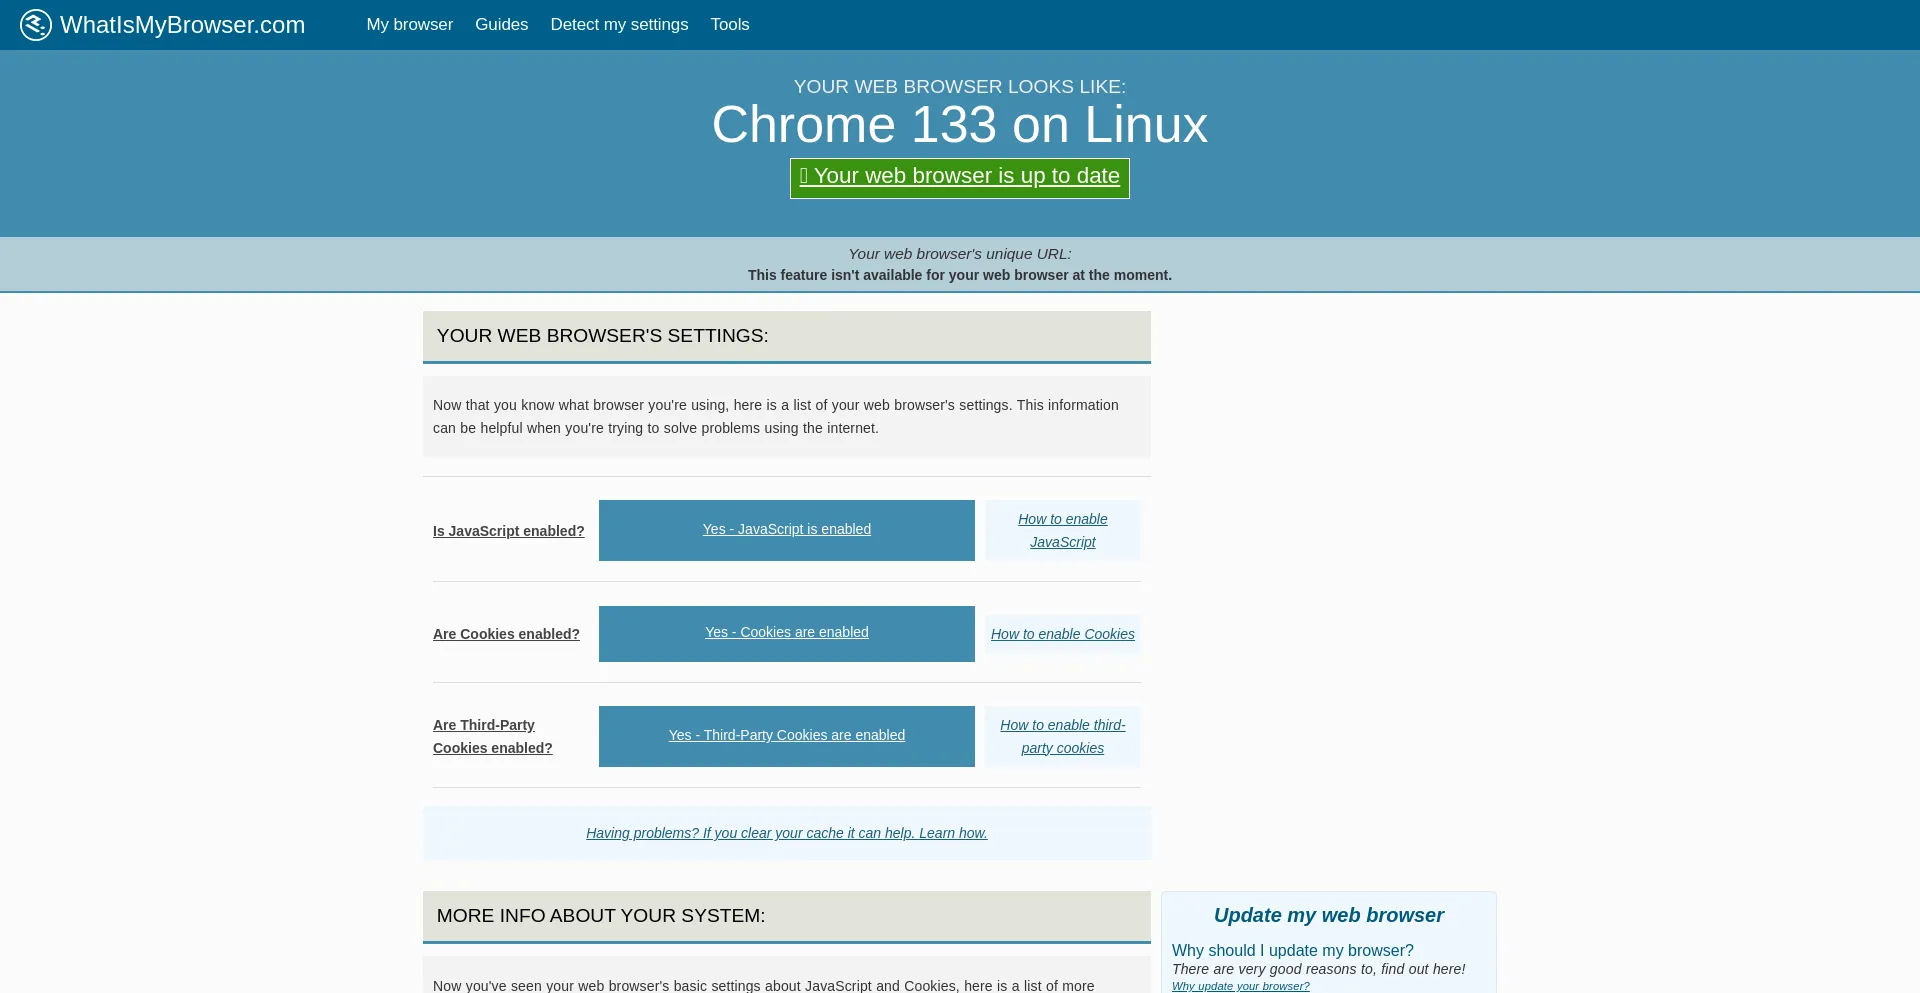Open the My browser menu
Viewport: 1920px width, 993px height.
click(x=409, y=25)
